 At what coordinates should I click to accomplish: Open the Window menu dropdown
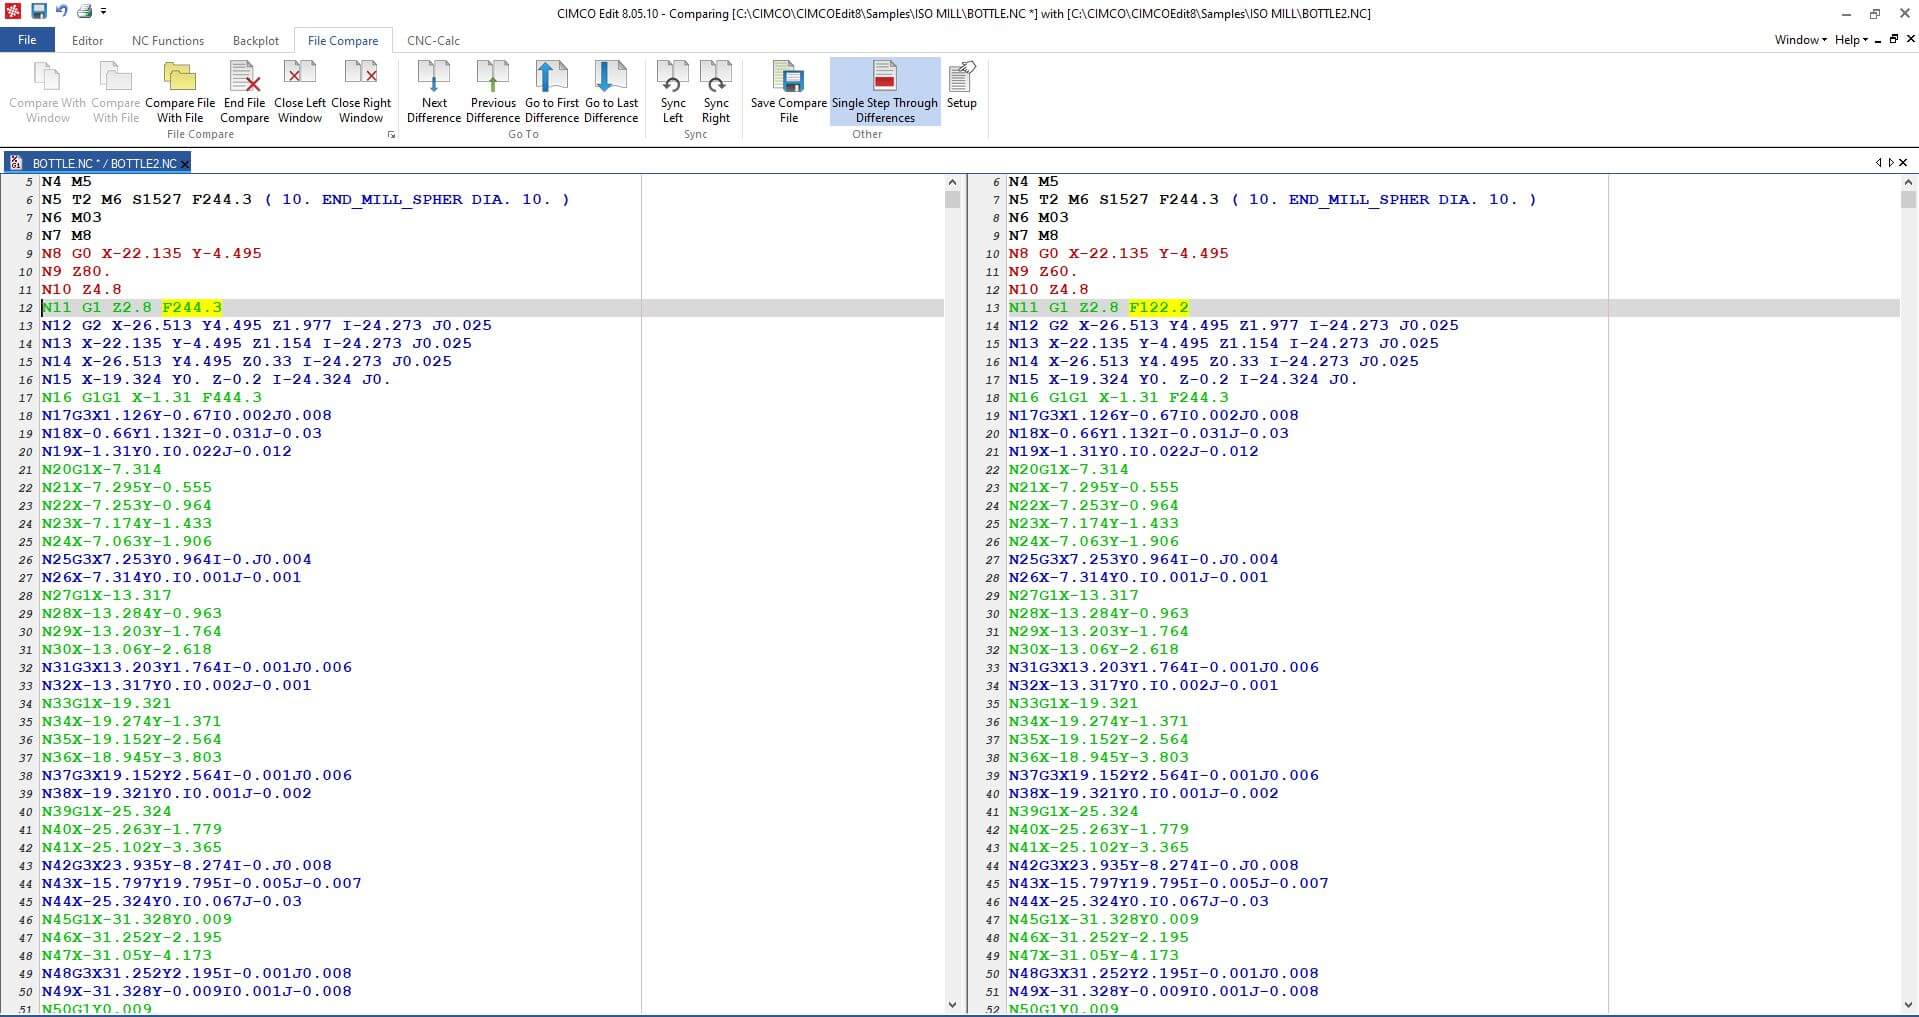point(1796,40)
